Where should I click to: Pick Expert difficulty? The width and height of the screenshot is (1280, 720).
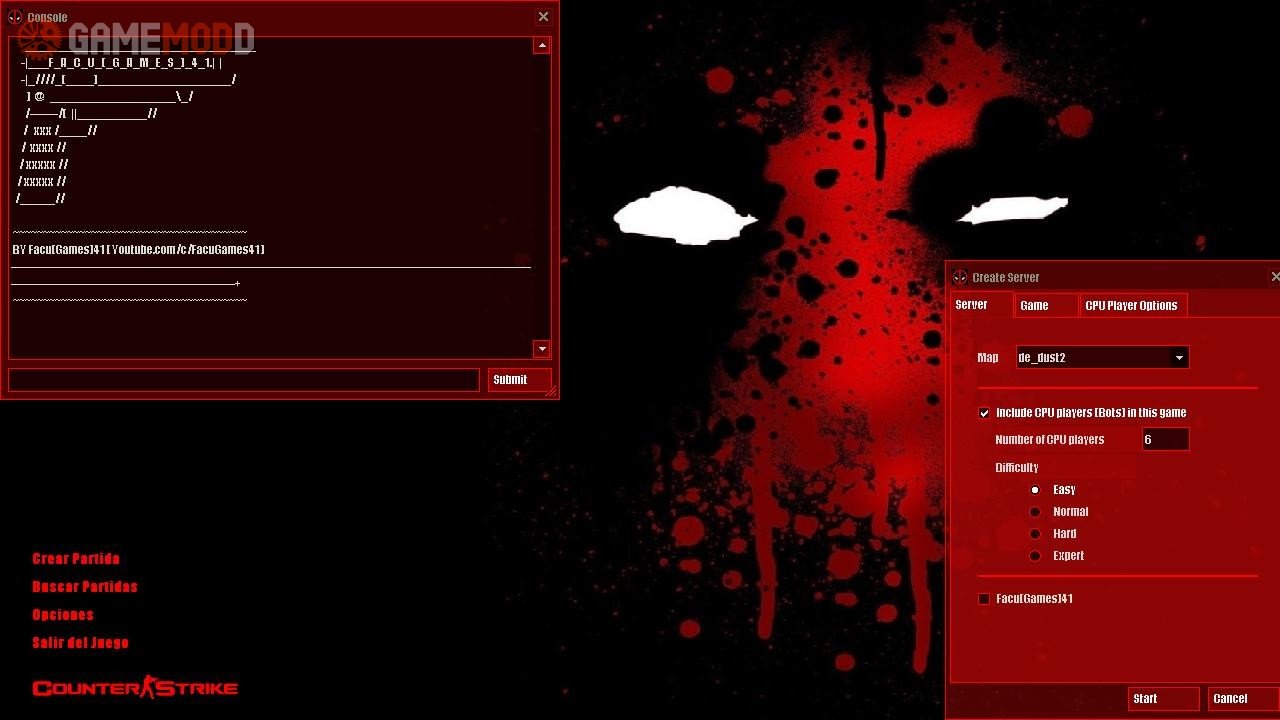pyautogui.click(x=1035, y=556)
